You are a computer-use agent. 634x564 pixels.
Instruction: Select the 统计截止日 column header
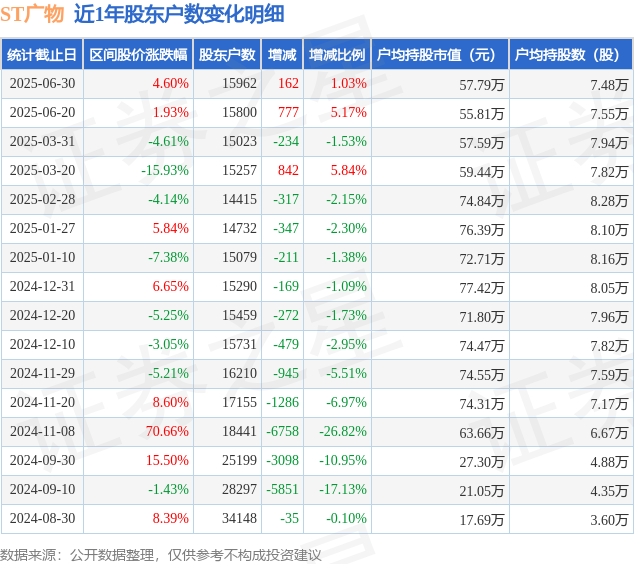point(42,55)
